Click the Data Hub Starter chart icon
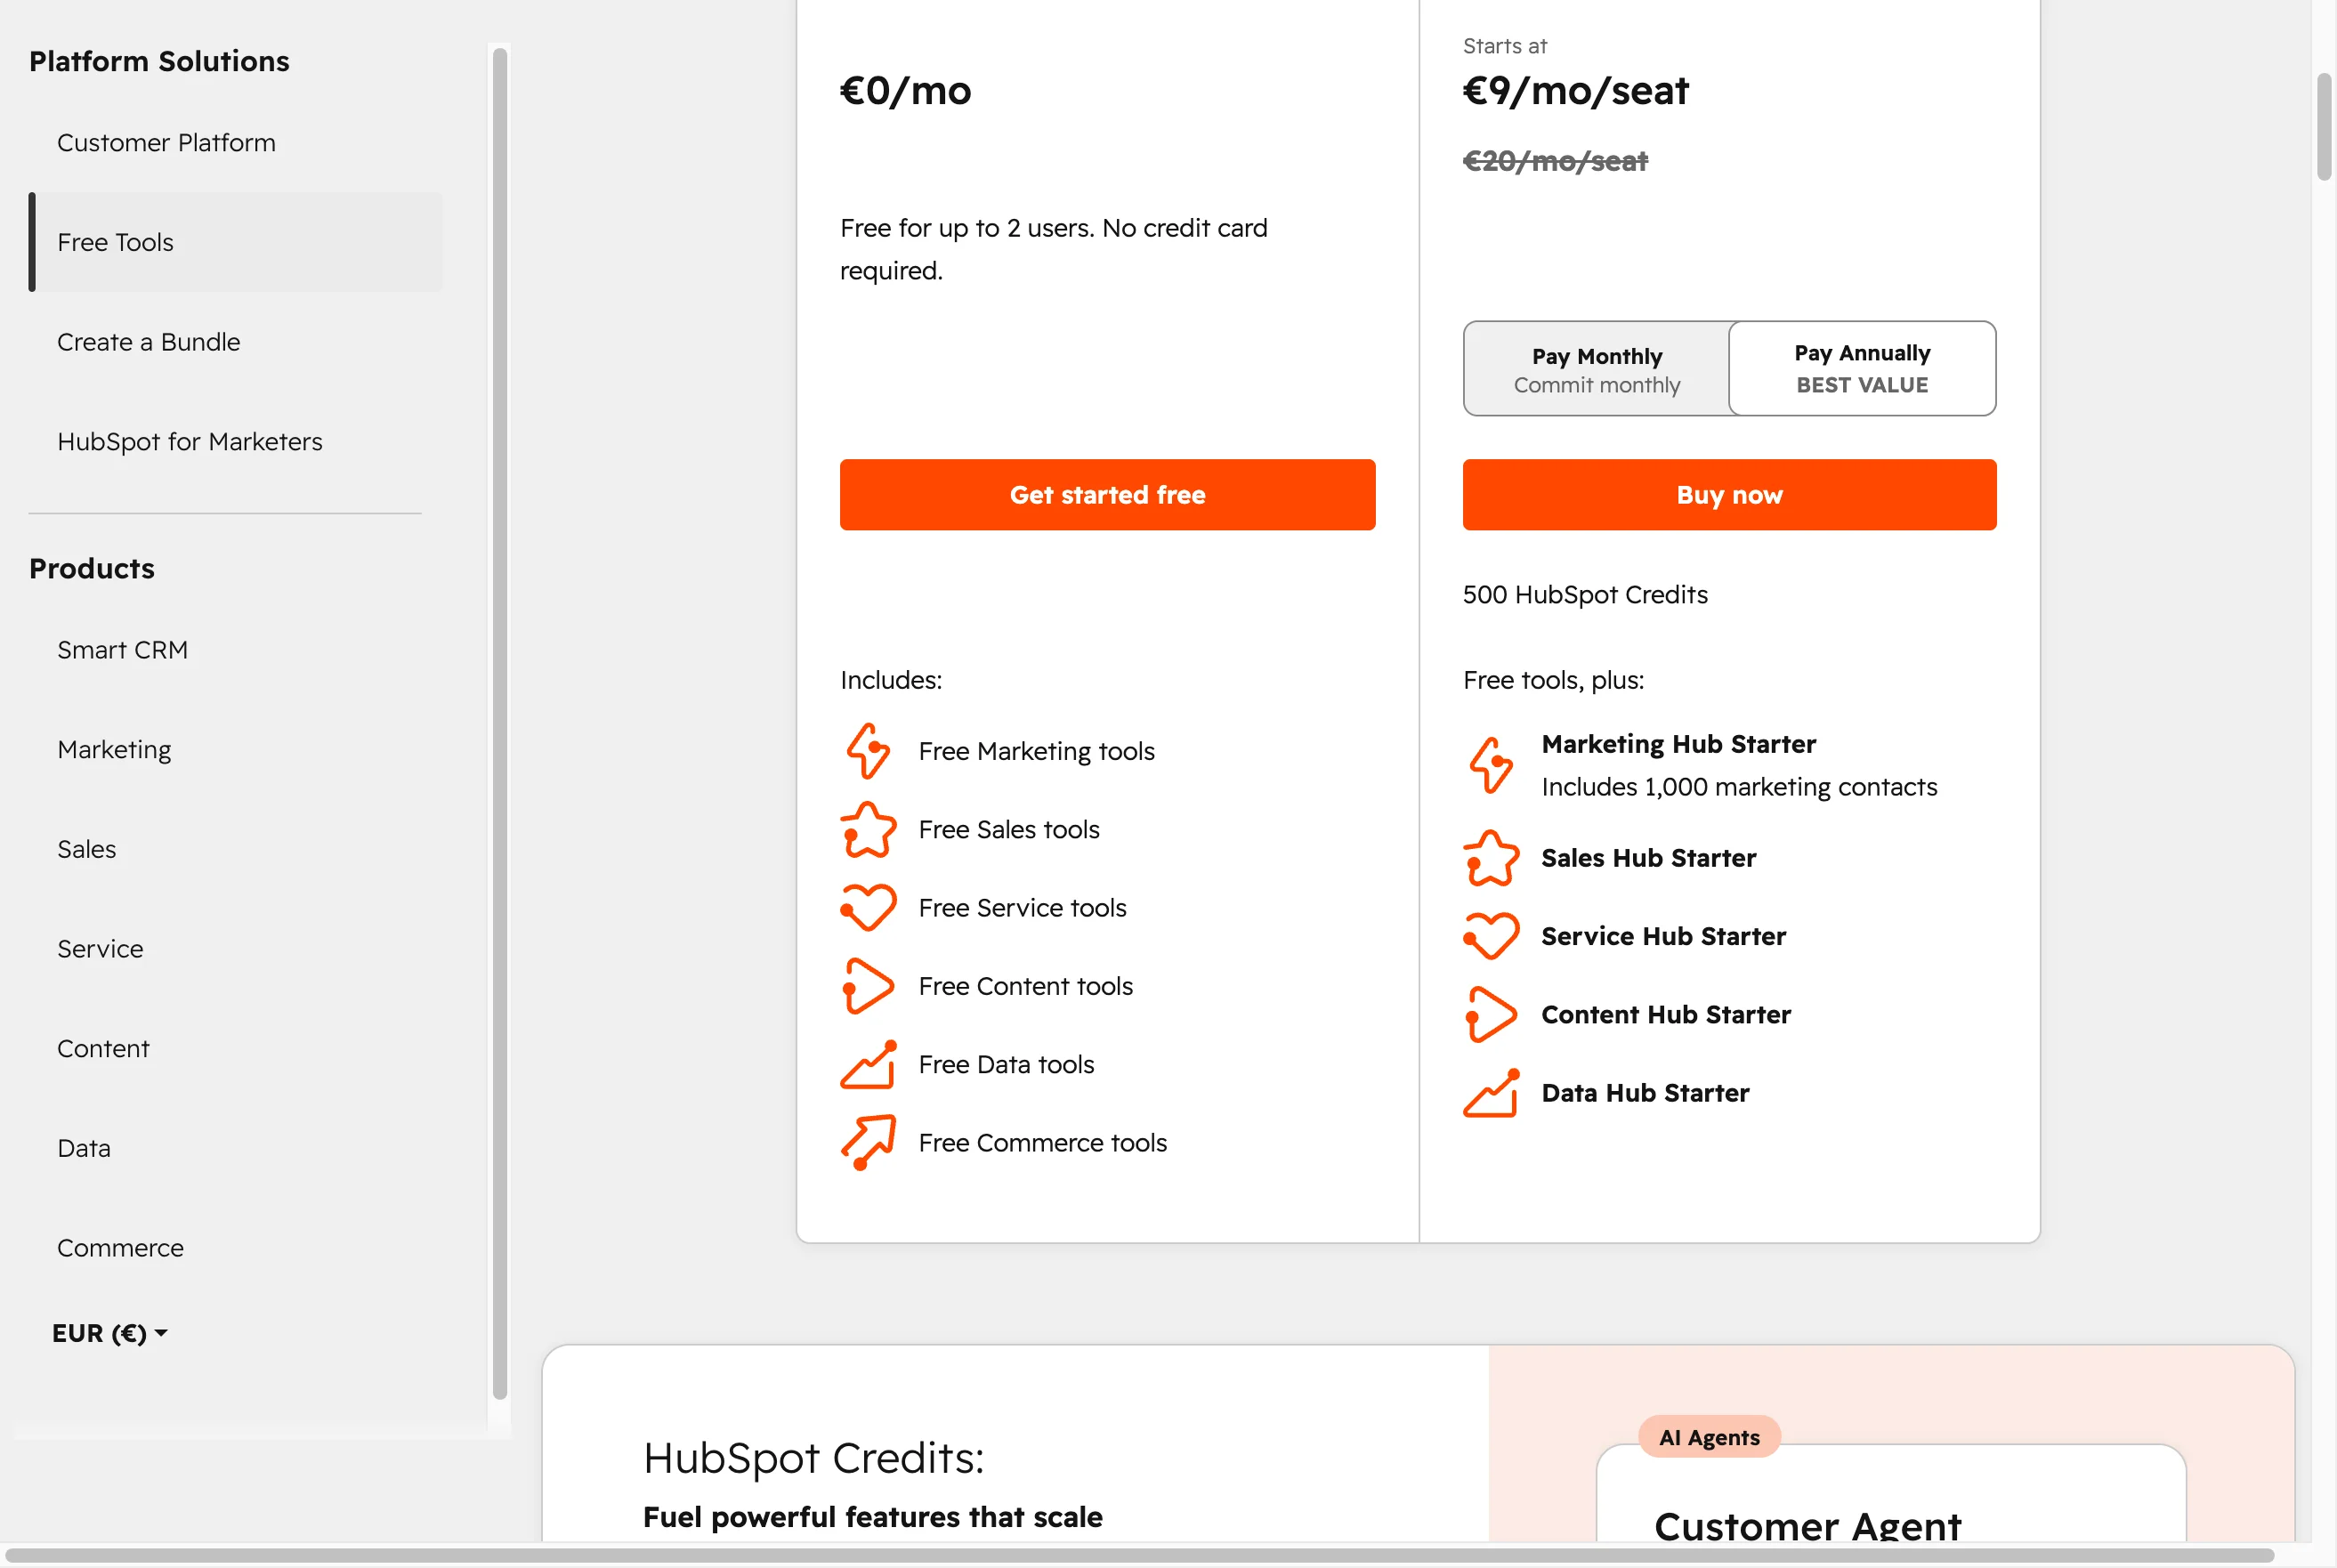Viewport: 2337px width, 1568px height. [x=1491, y=1092]
